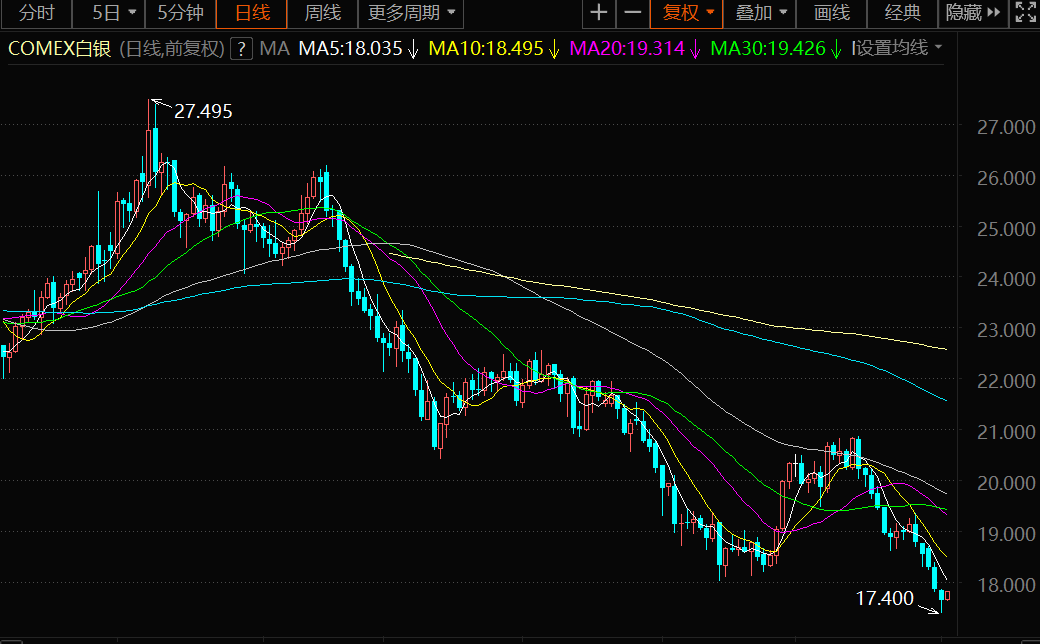Toggle 经典 classic view mode
1040x644 pixels.
[903, 13]
